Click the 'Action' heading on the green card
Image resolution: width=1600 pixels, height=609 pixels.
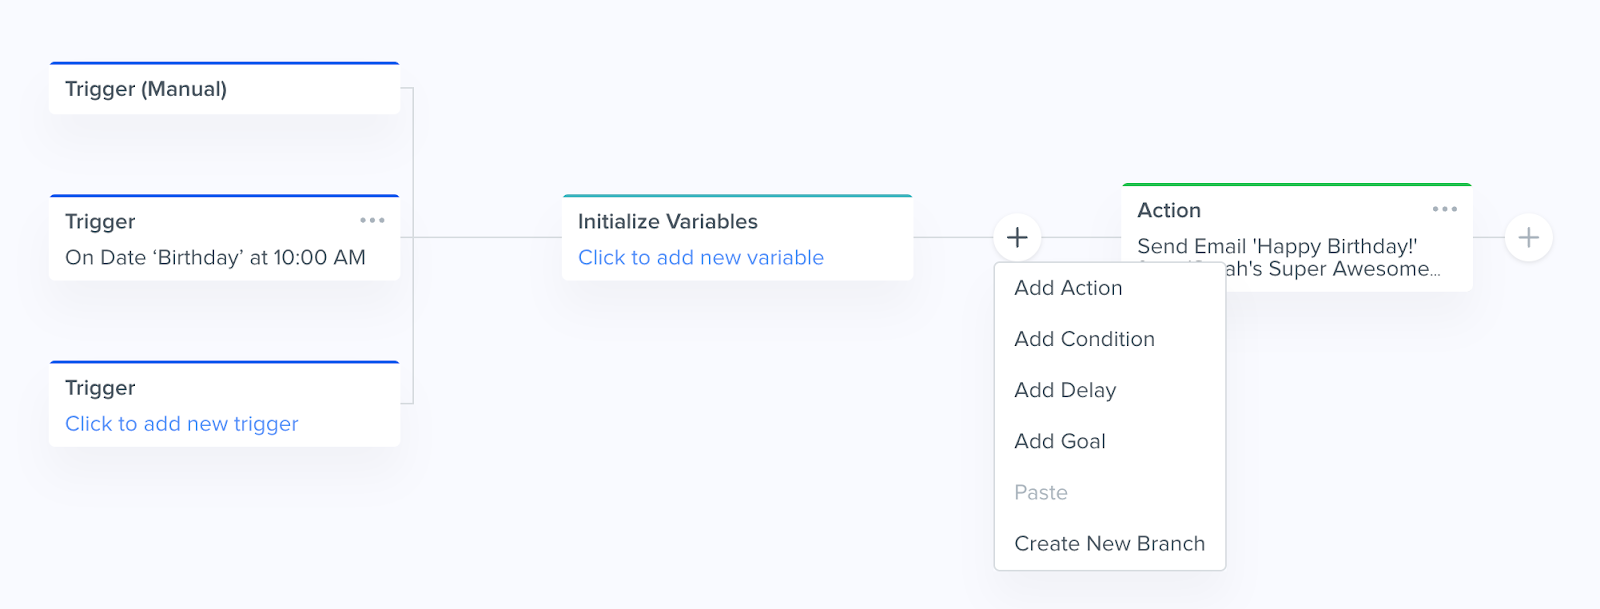(x=1169, y=210)
